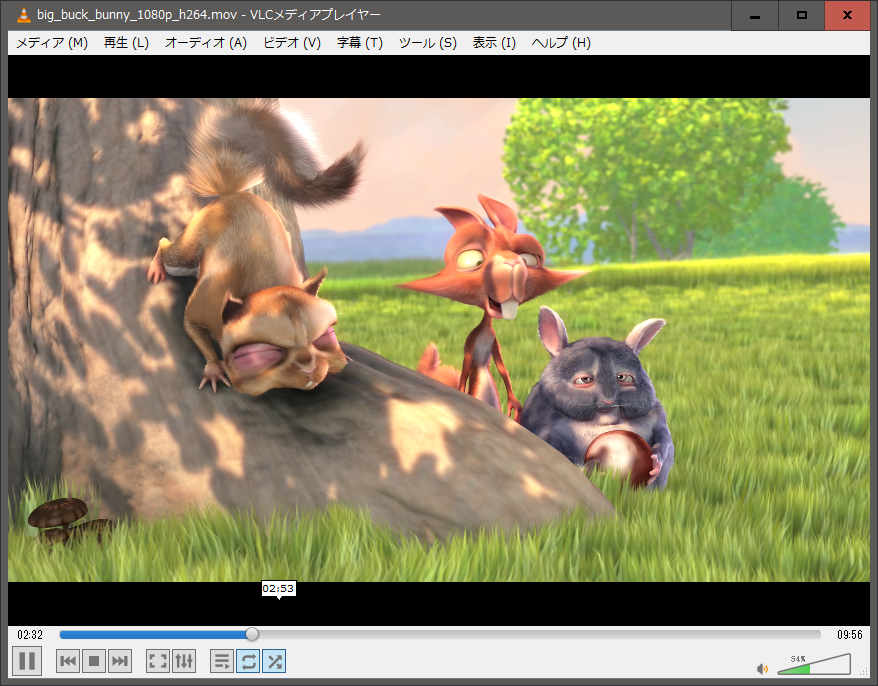Expand the ビデオ (V) menu

292,43
